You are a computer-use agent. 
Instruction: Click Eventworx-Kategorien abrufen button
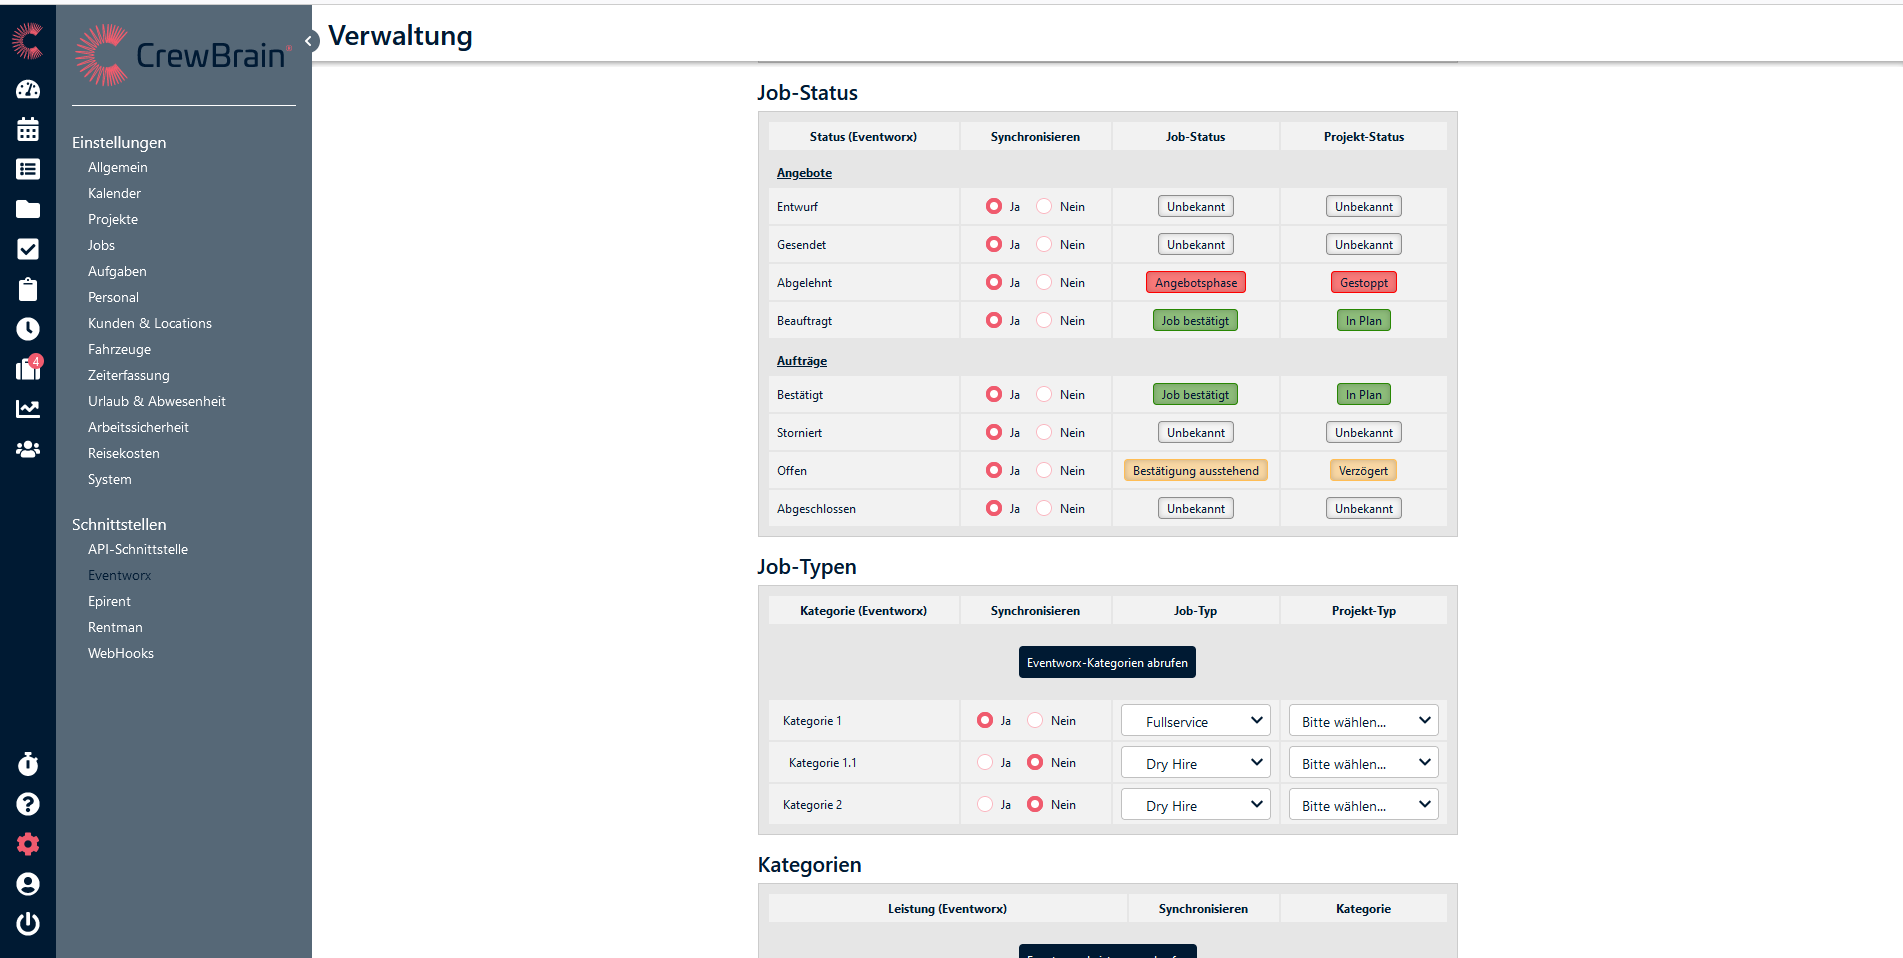(x=1107, y=662)
